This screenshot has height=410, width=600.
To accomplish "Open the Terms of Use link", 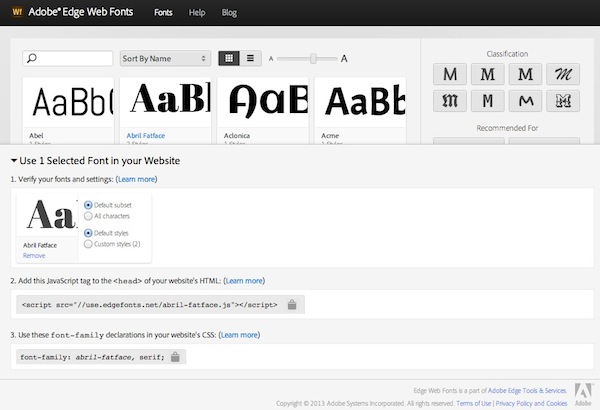I will 474,403.
